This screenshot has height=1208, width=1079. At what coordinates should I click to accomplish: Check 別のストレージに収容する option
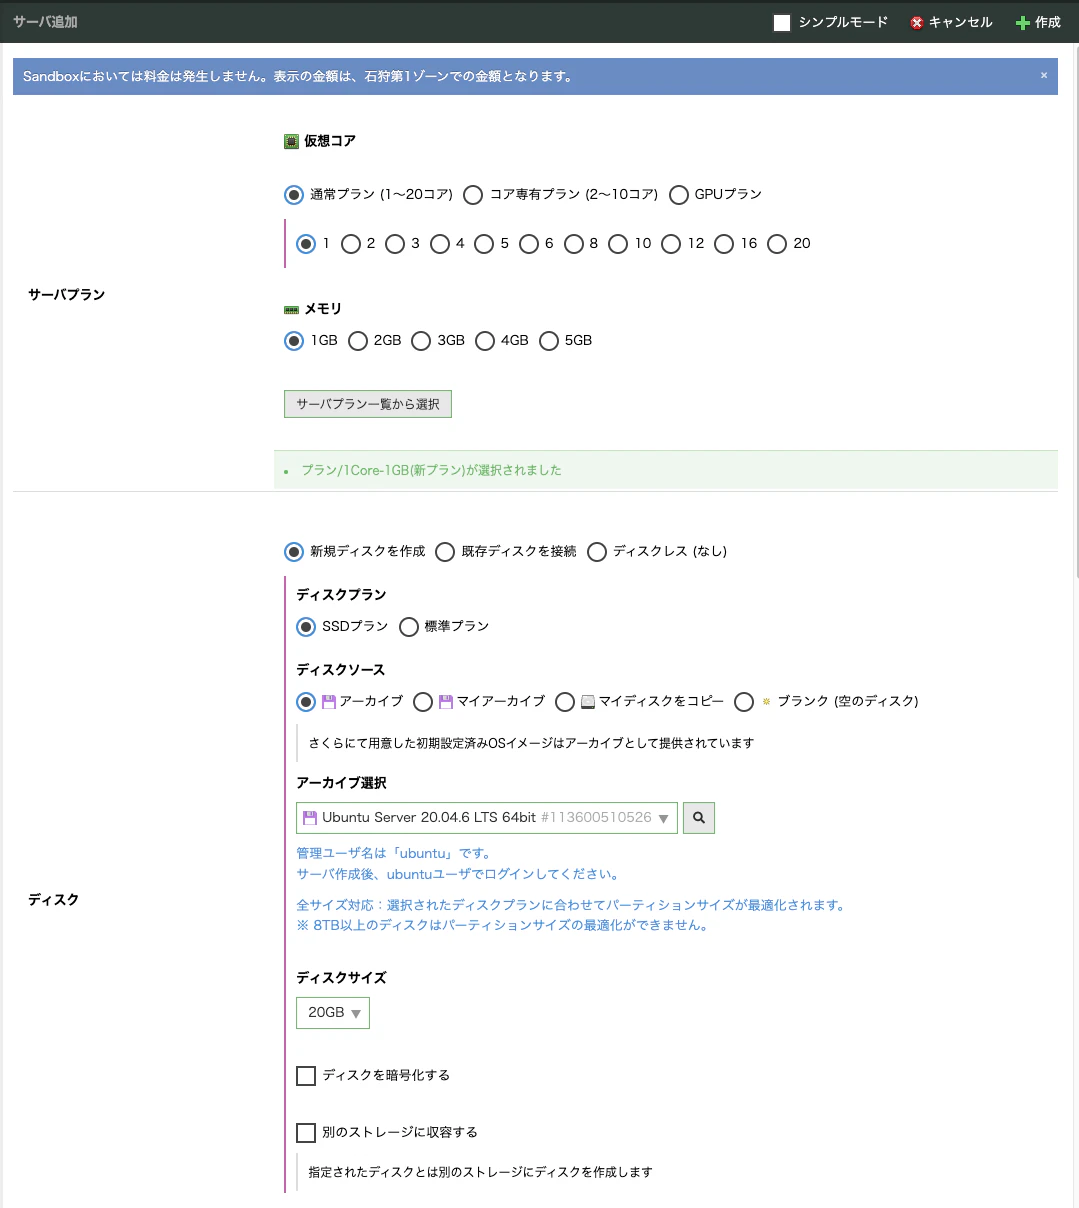(x=306, y=1132)
